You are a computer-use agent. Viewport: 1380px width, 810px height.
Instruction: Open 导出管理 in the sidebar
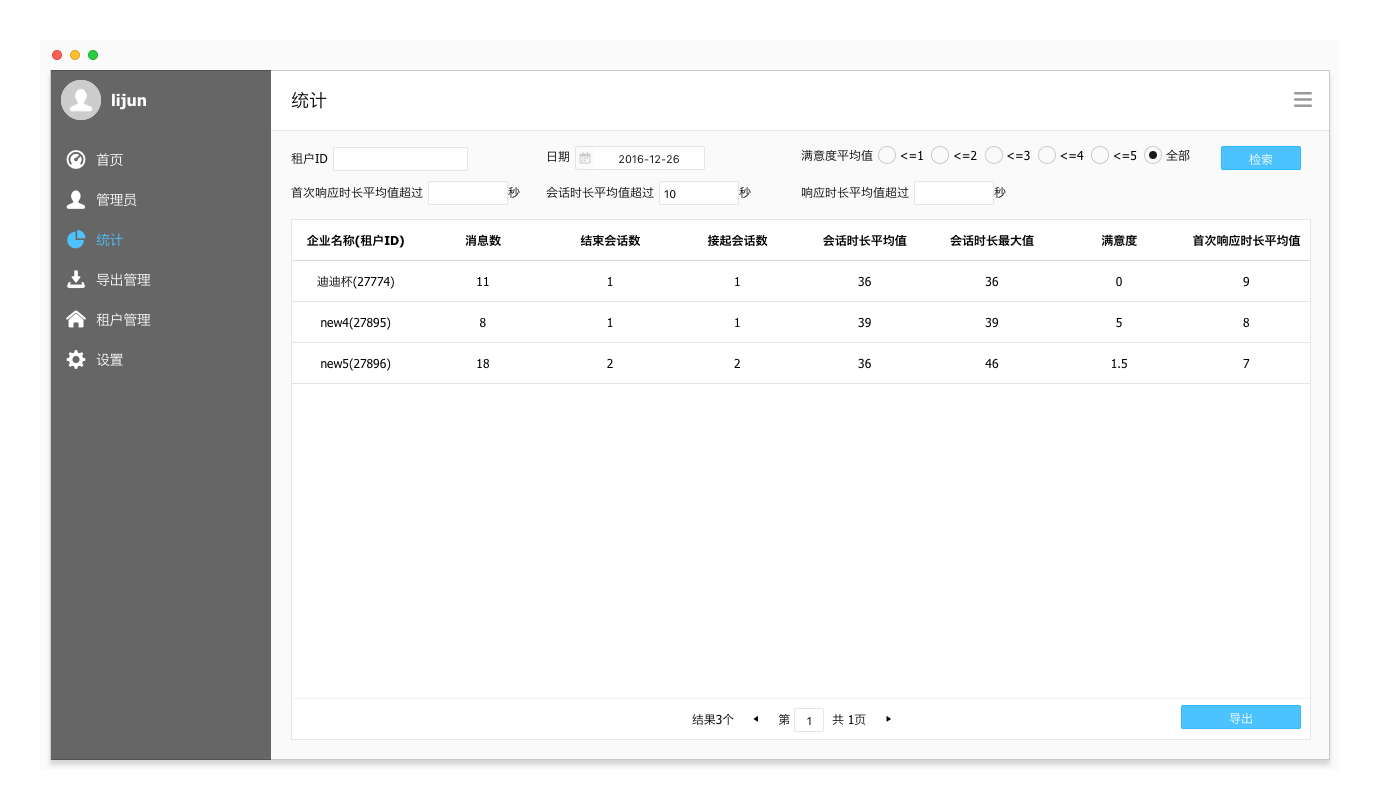click(x=161, y=280)
